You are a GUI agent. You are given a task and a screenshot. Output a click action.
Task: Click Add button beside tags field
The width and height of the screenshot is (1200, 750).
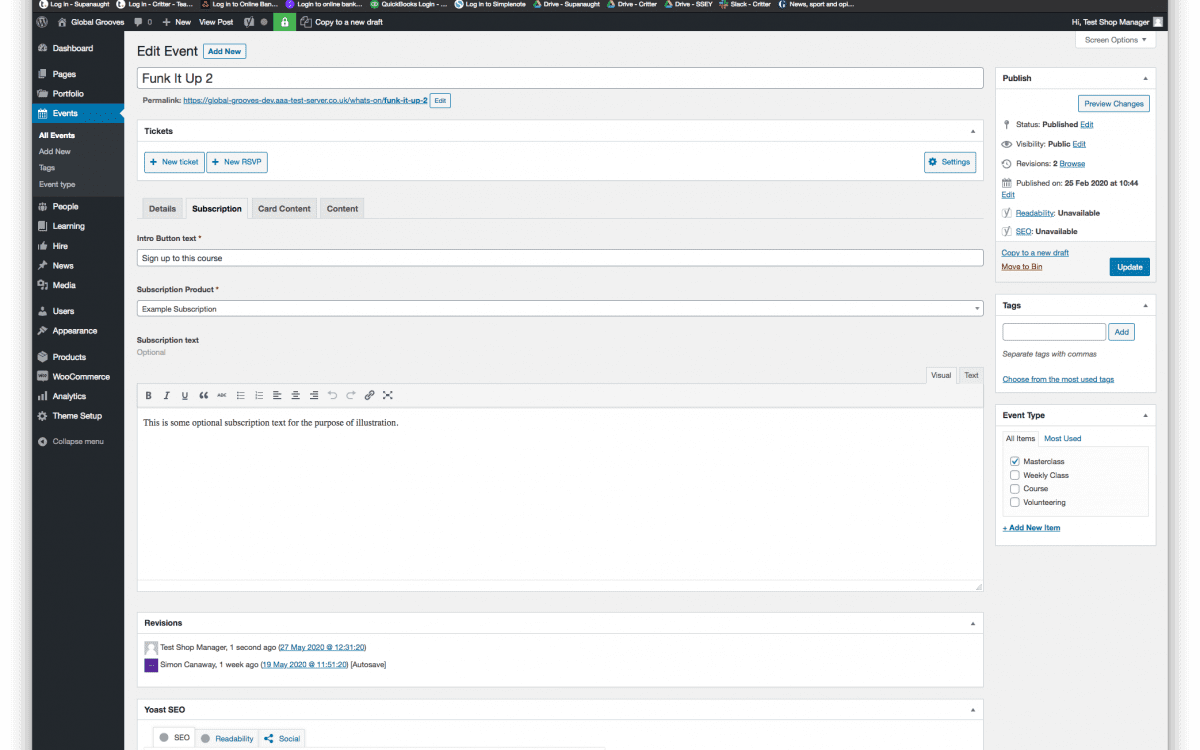1122,332
